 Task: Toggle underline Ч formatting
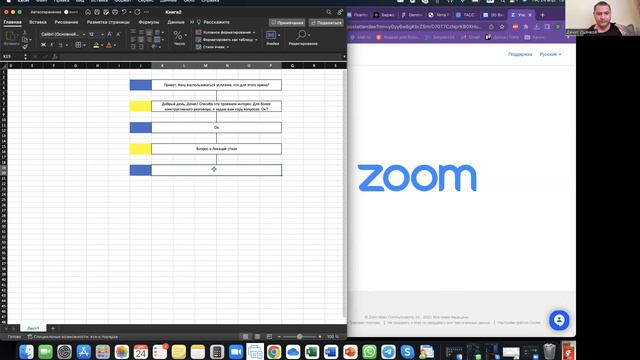point(60,45)
